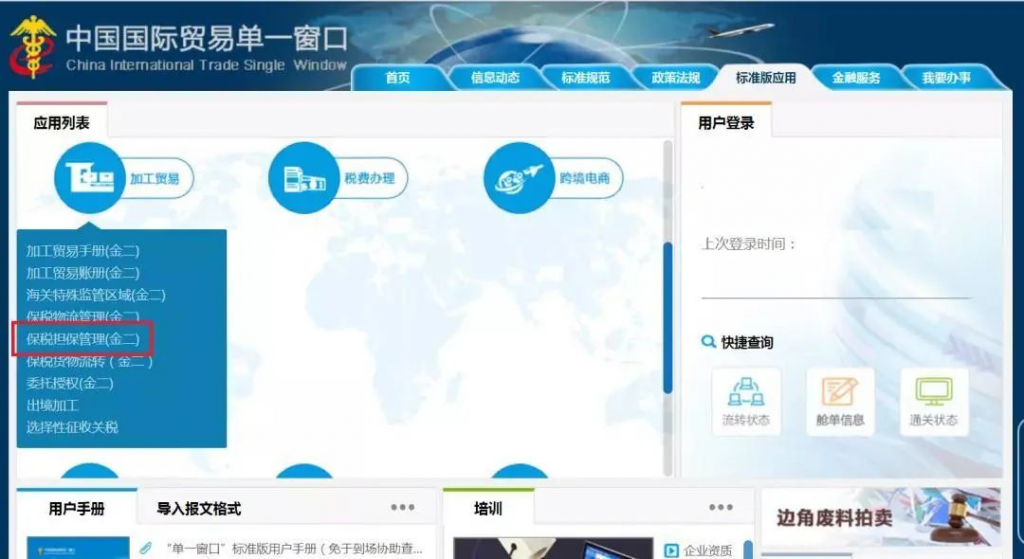Click the scrollbar in the 培训 training panel
1024x559 pixels.
click(748, 549)
